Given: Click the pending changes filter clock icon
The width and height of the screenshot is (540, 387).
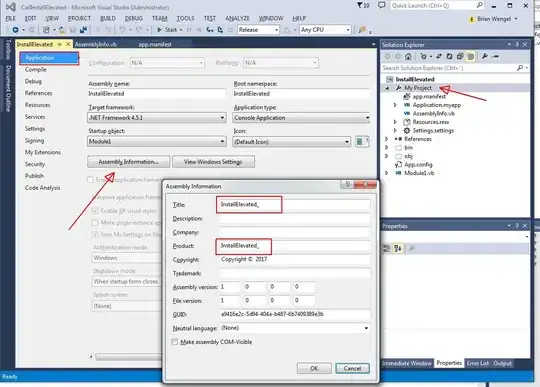Looking at the screenshot, I should [x=424, y=56].
